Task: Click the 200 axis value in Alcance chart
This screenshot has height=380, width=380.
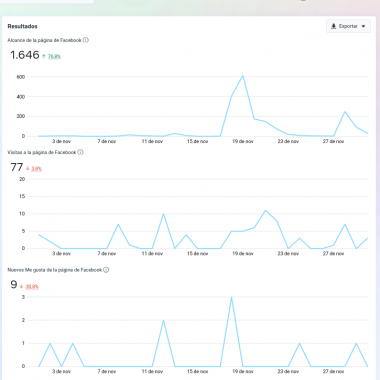Action: tap(21, 116)
